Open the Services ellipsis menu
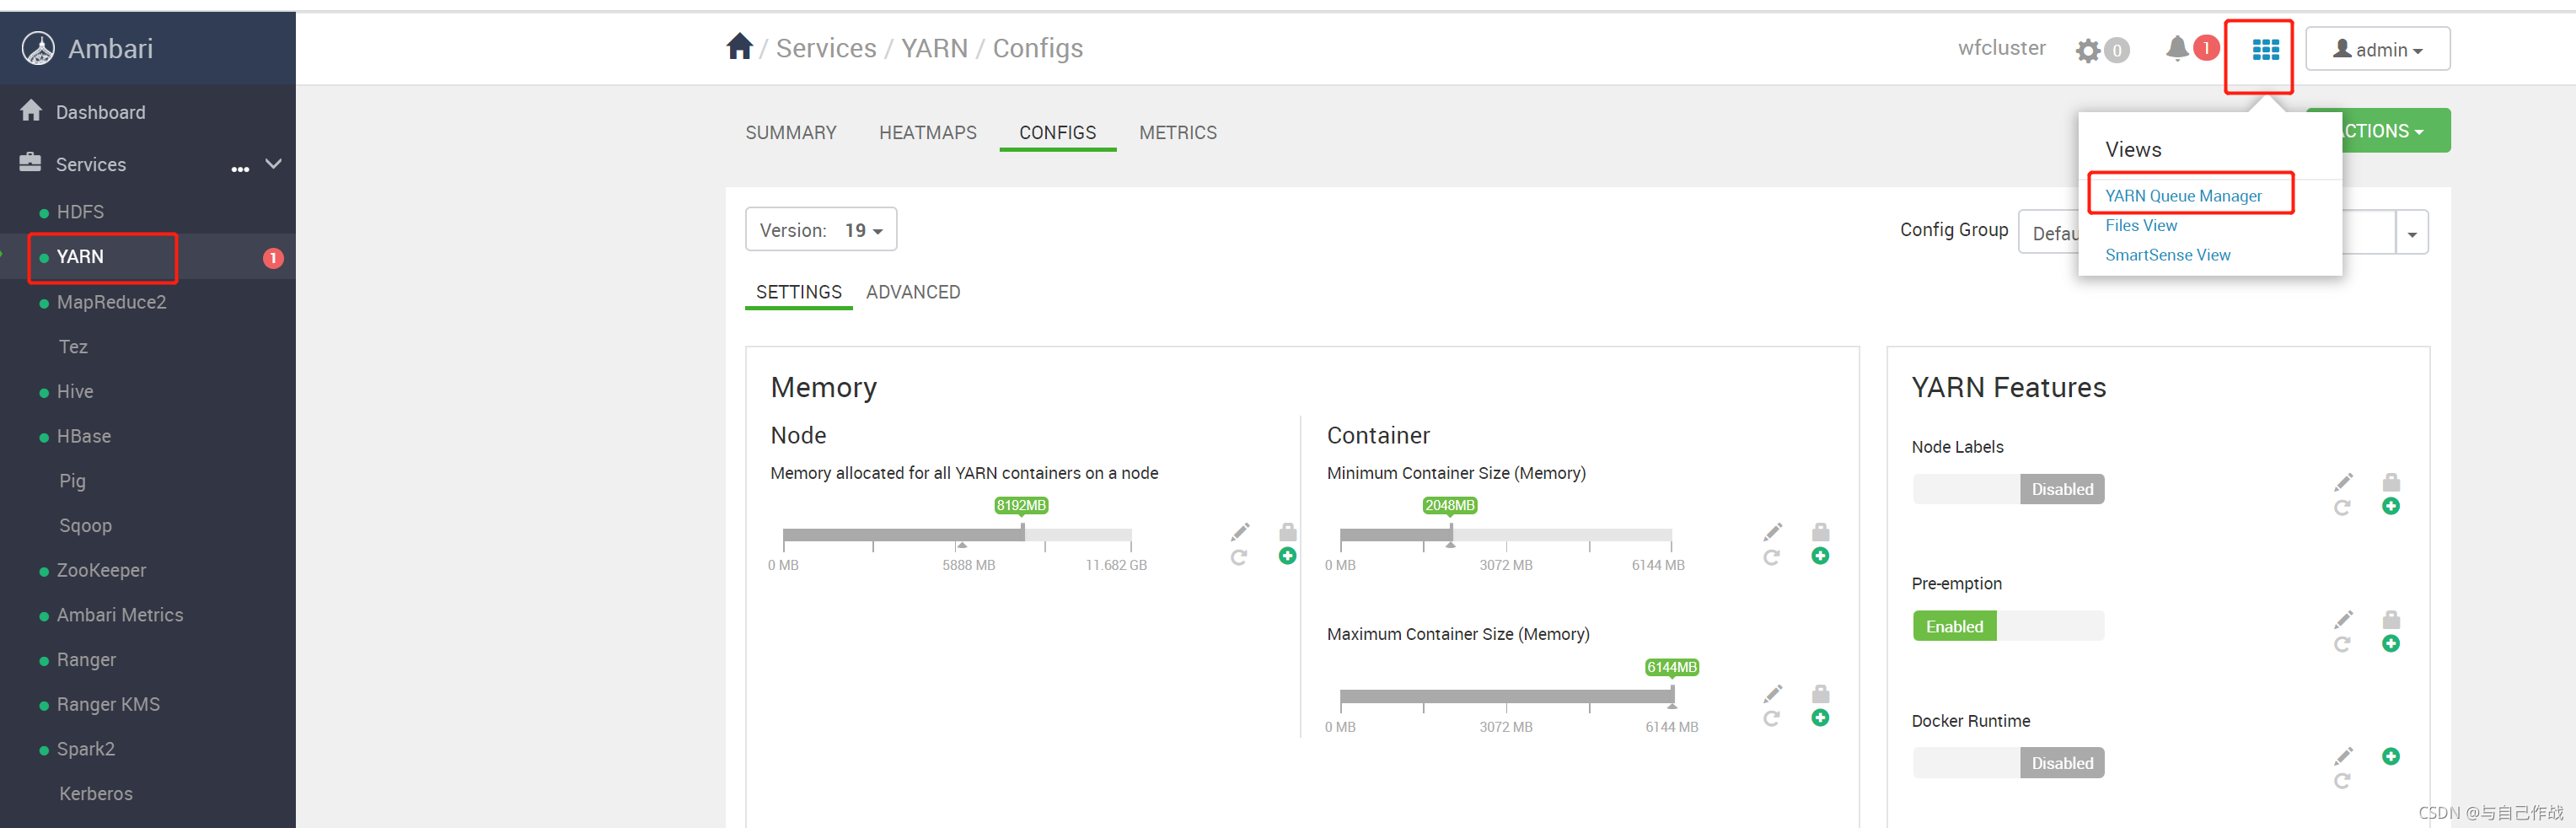The height and width of the screenshot is (828, 2576). (x=240, y=169)
